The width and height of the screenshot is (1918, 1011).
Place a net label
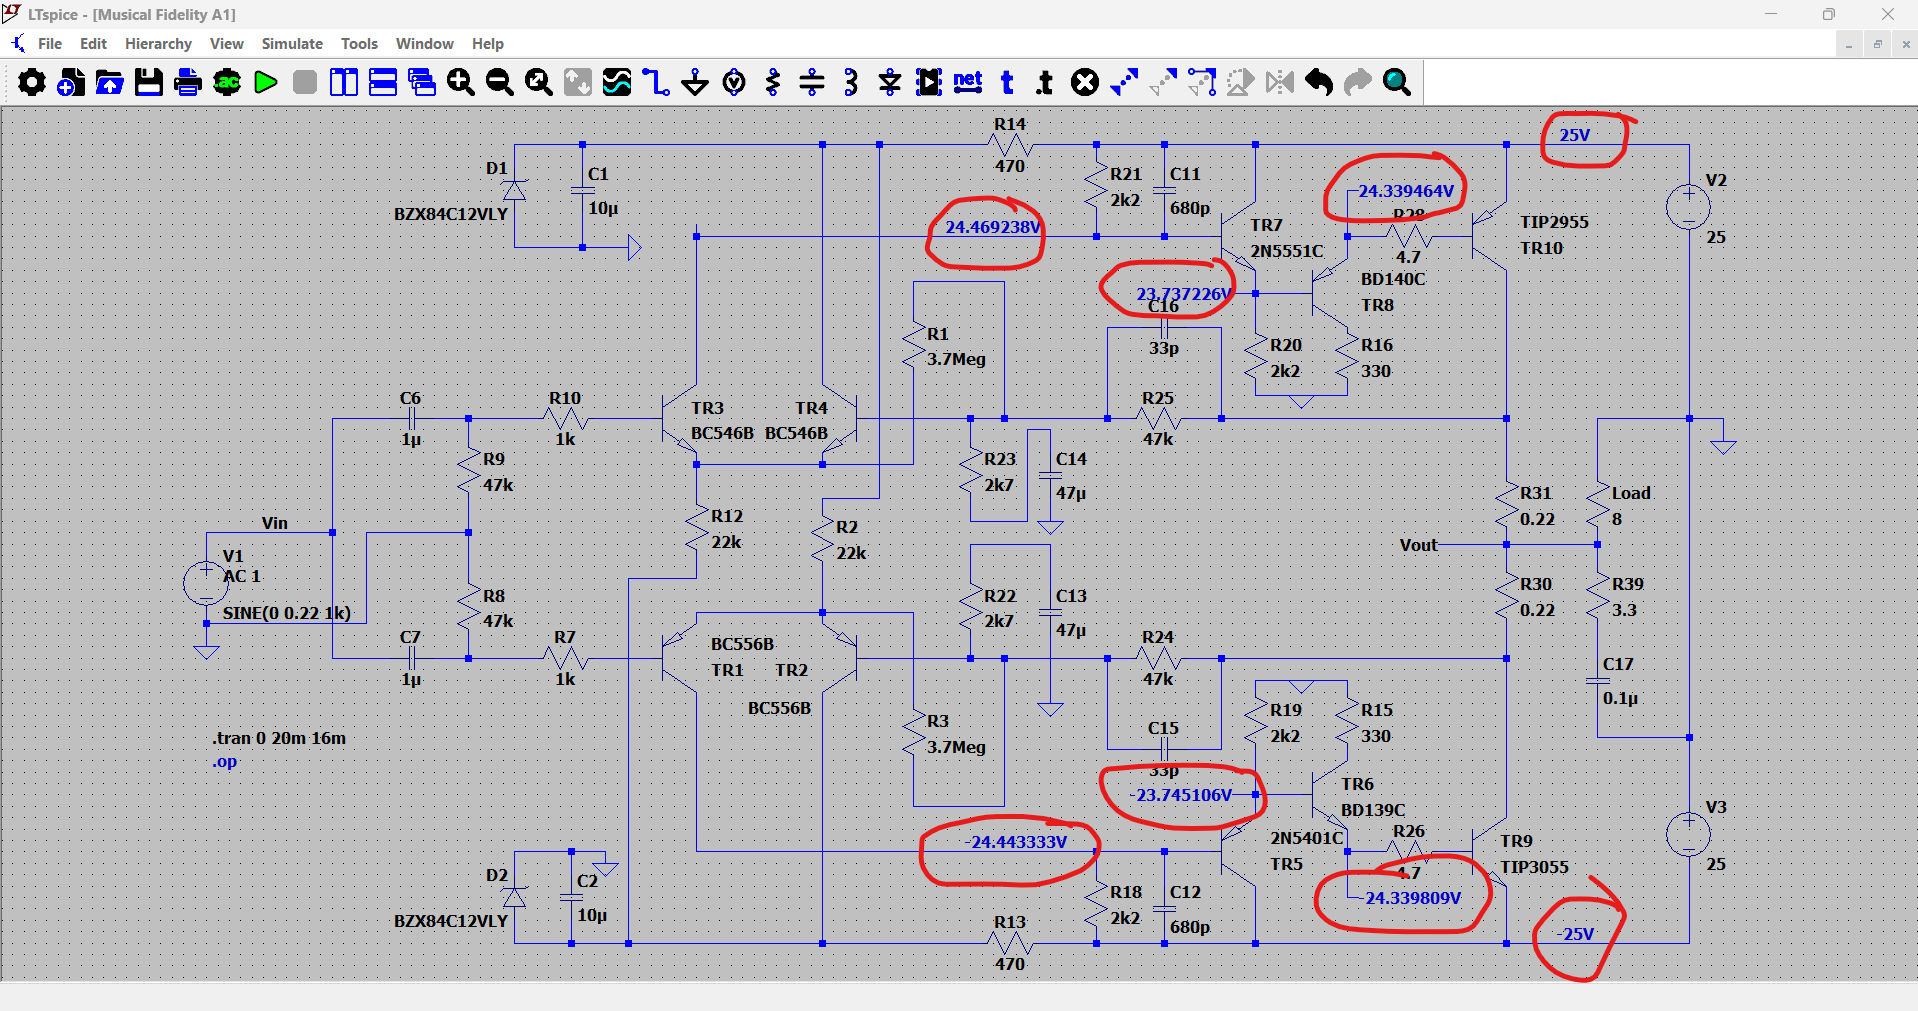pyautogui.click(x=968, y=82)
